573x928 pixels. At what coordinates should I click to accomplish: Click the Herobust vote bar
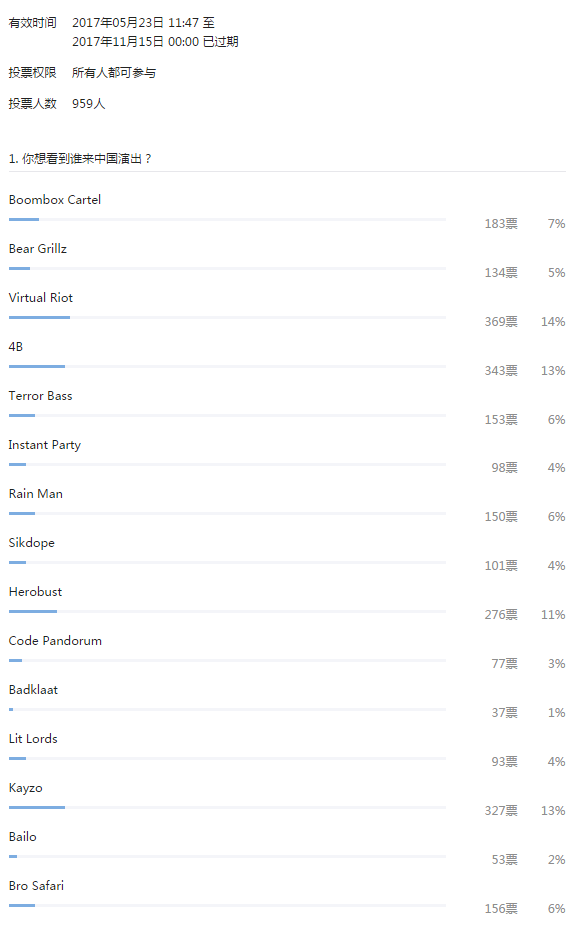[227, 611]
